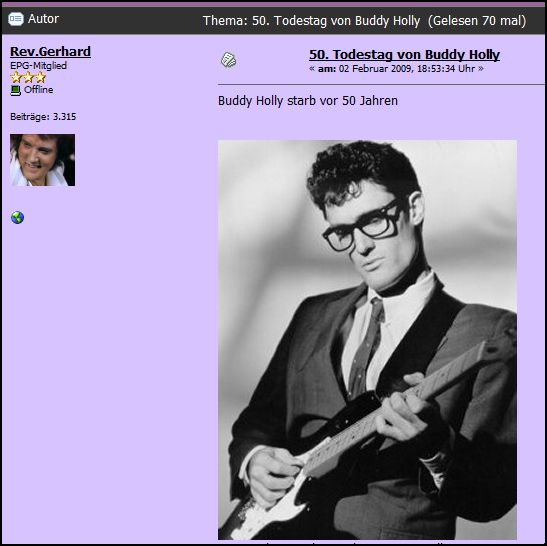Click the bold 'am:' date label
This screenshot has width=547, height=546.
pyautogui.click(x=327, y=69)
